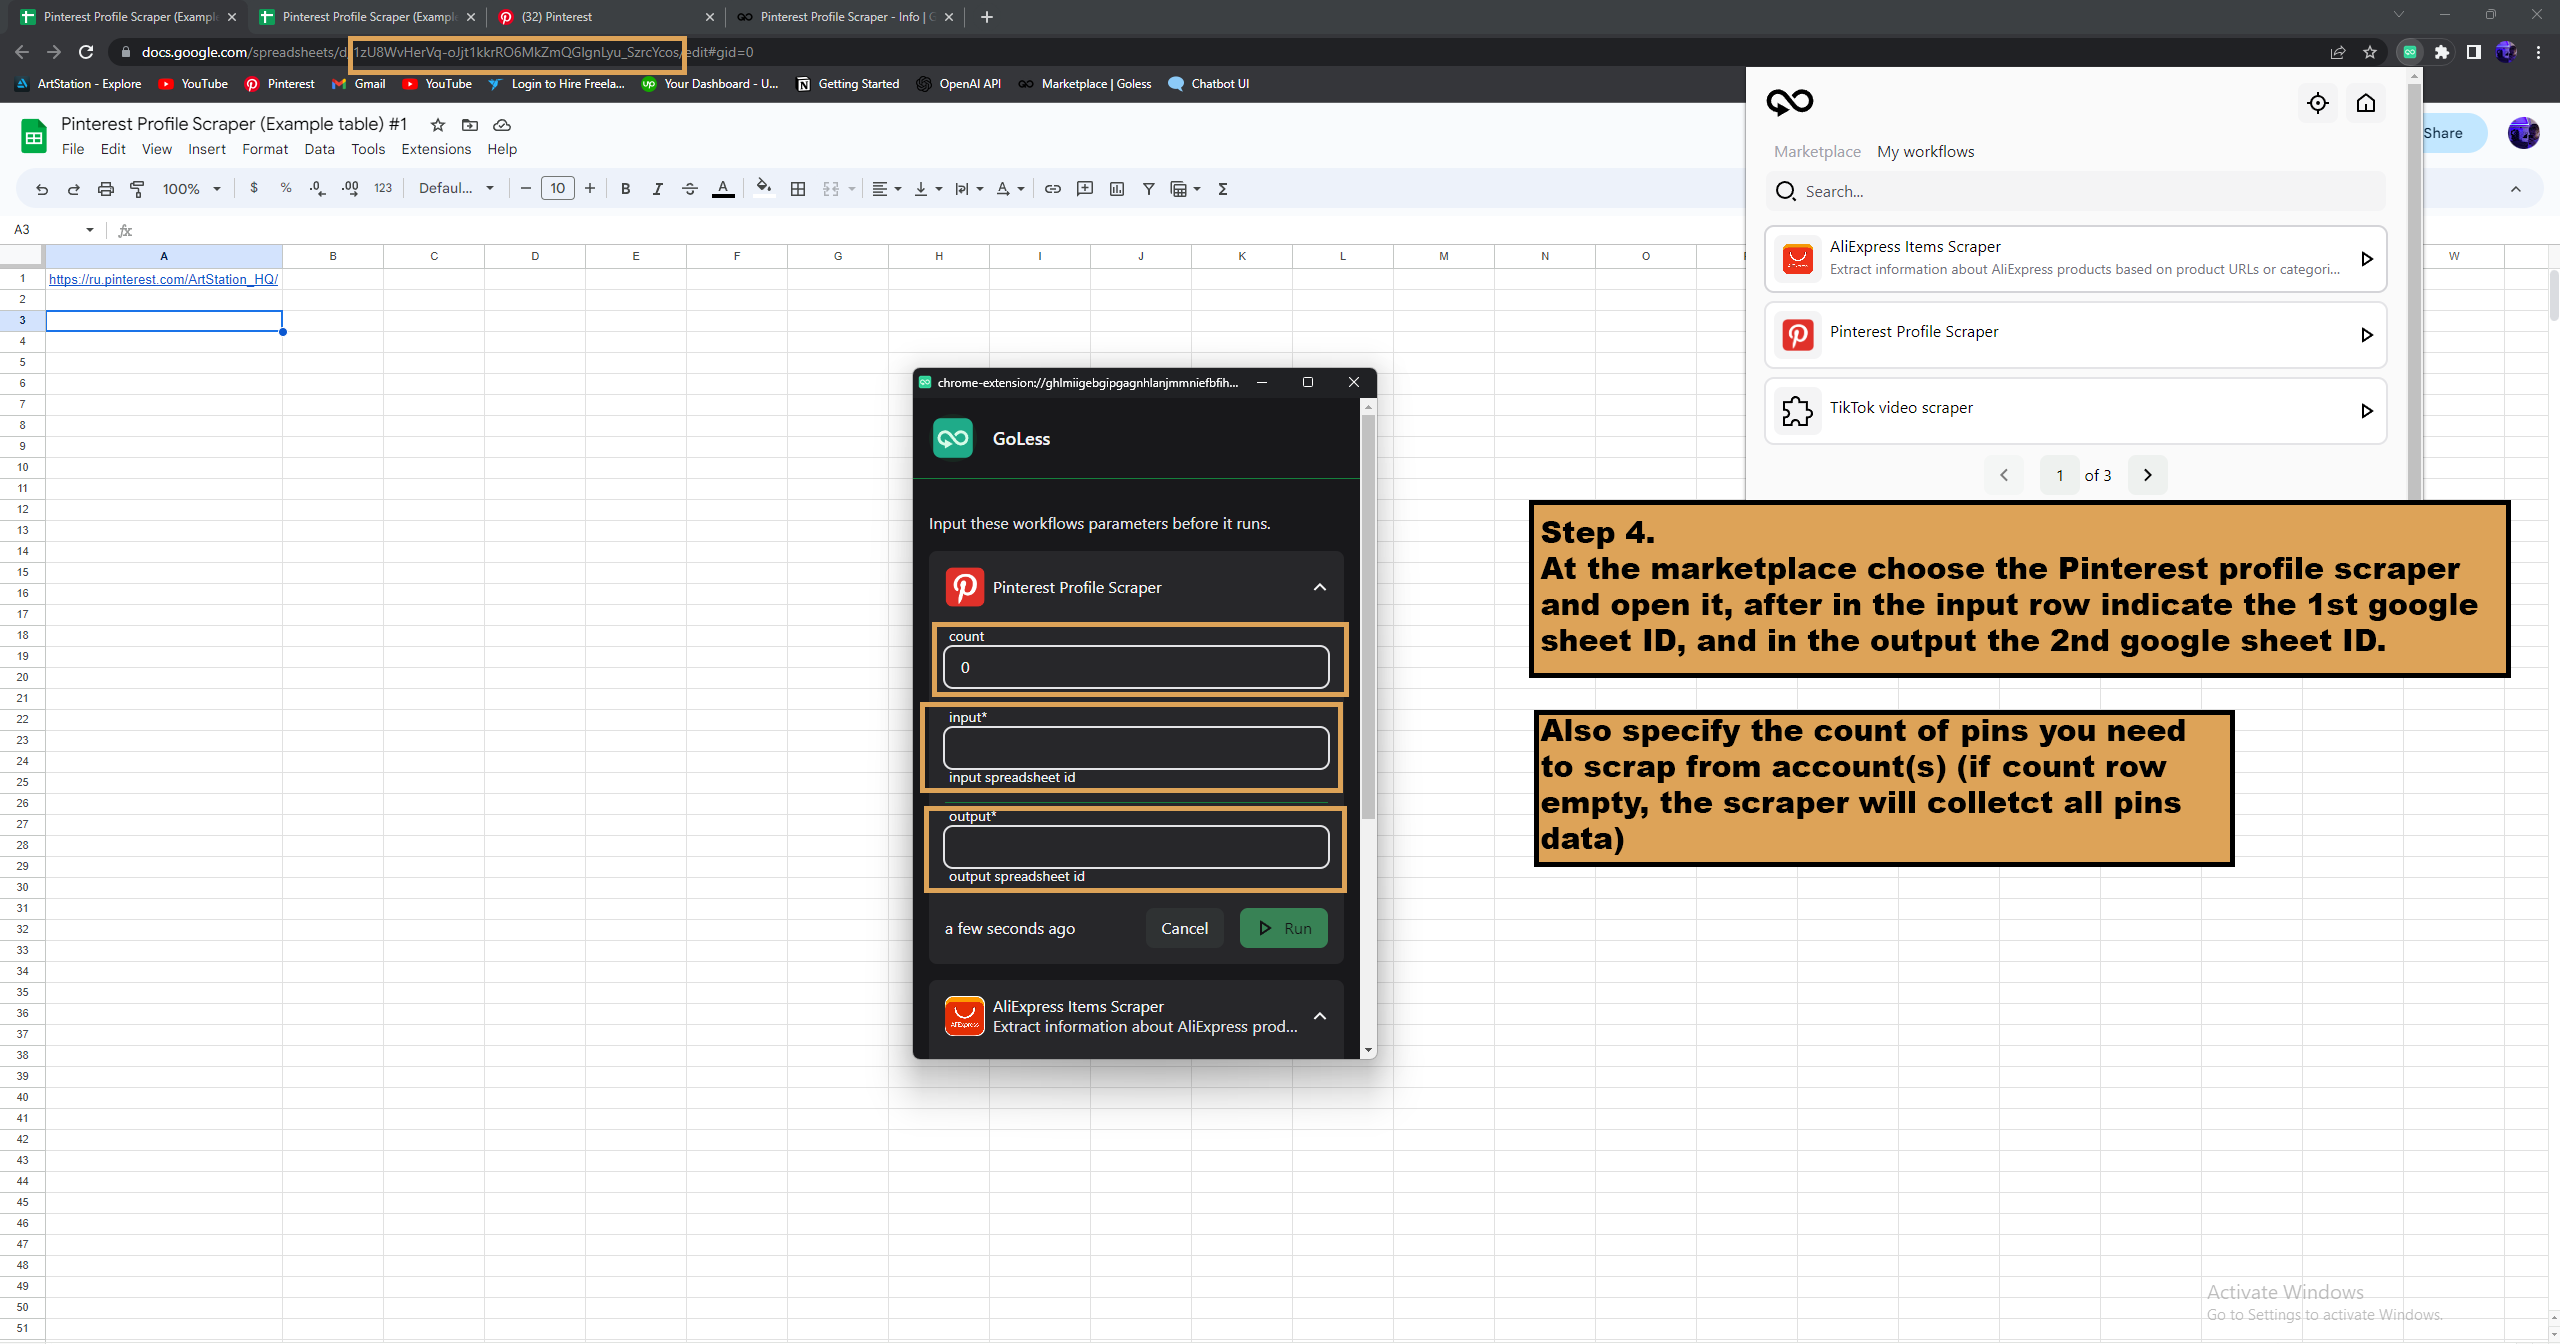Open OpenAI API bookmark
This screenshot has width=2560, height=1344.
(958, 84)
